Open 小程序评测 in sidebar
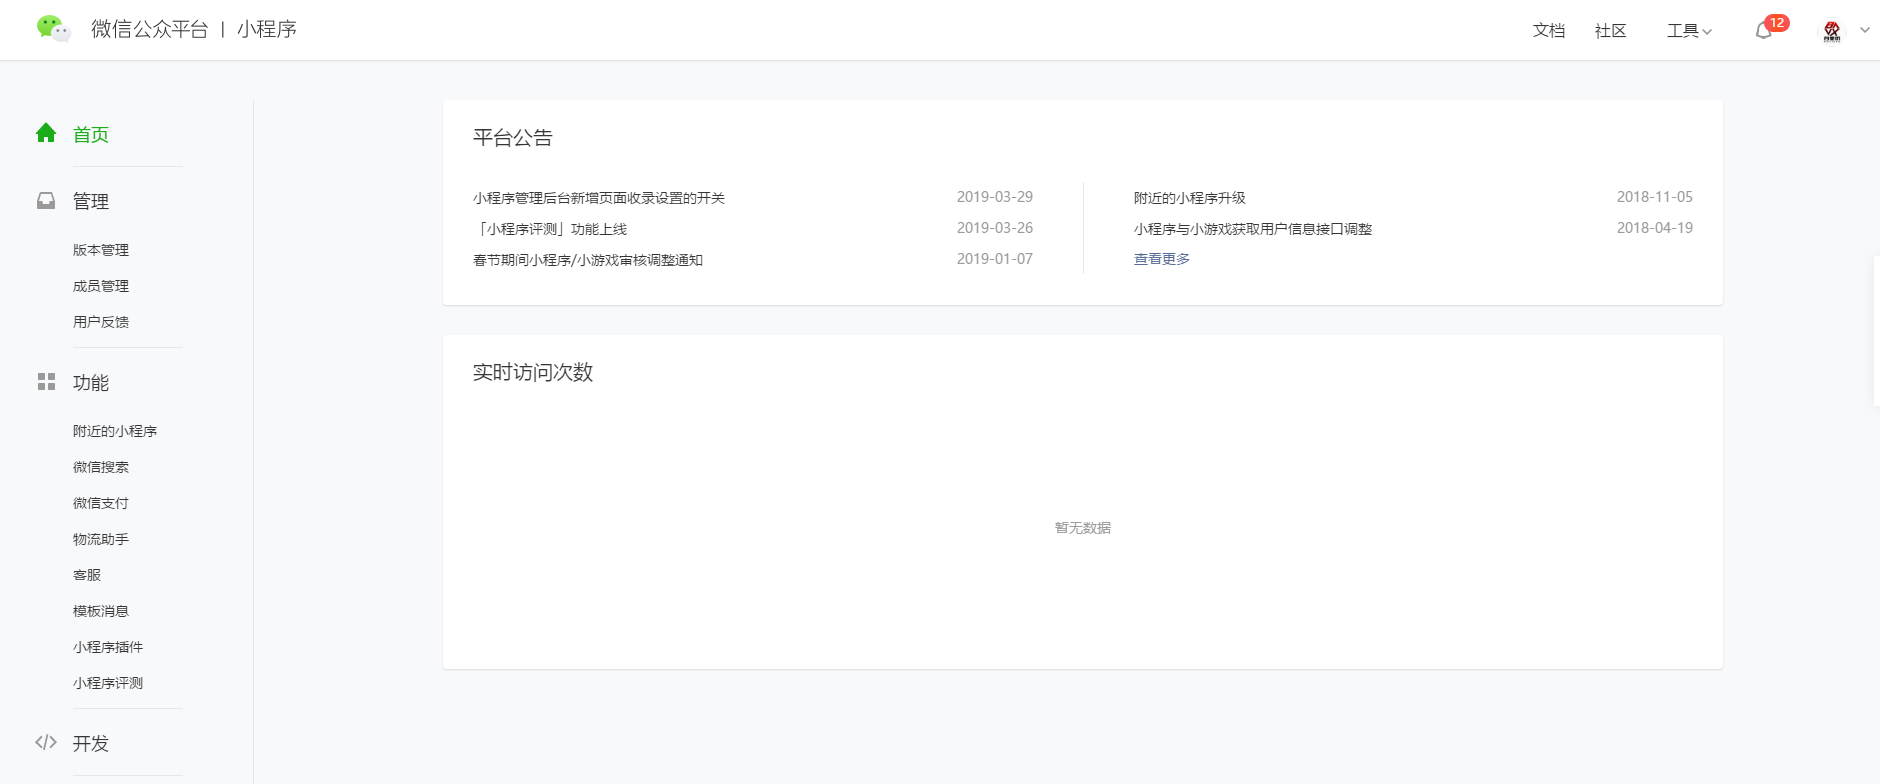The height and width of the screenshot is (784, 1880). tap(108, 683)
